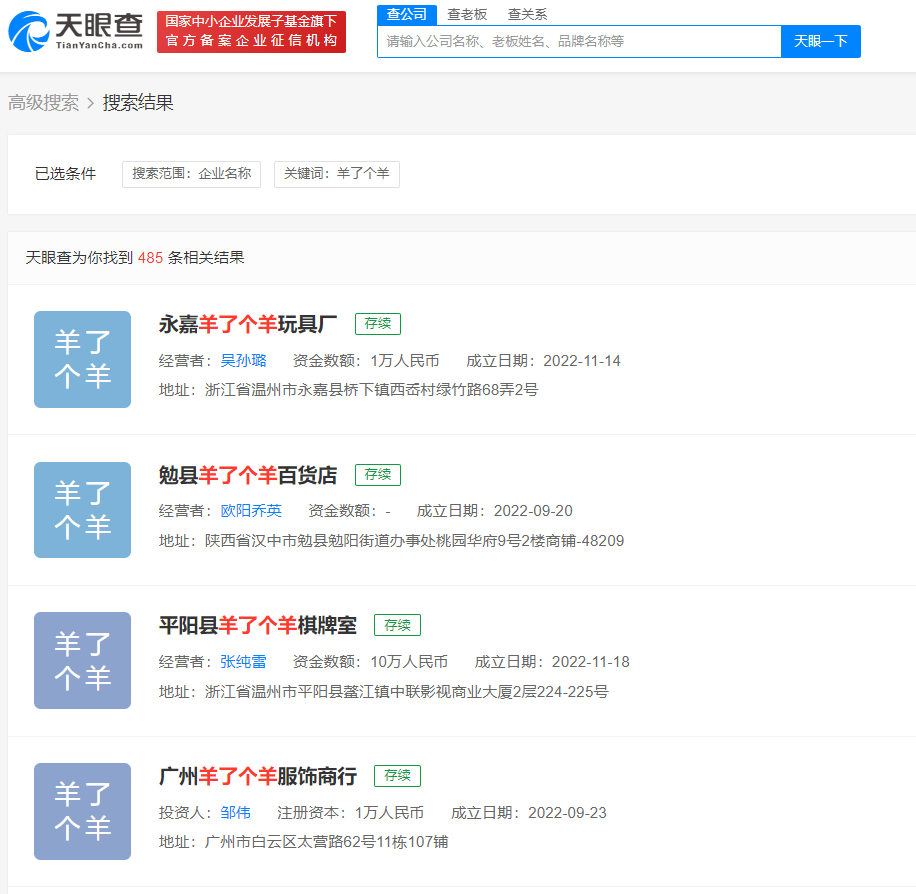
Task: Click the 搜索结果 breadcrumb text
Action: pos(138,103)
